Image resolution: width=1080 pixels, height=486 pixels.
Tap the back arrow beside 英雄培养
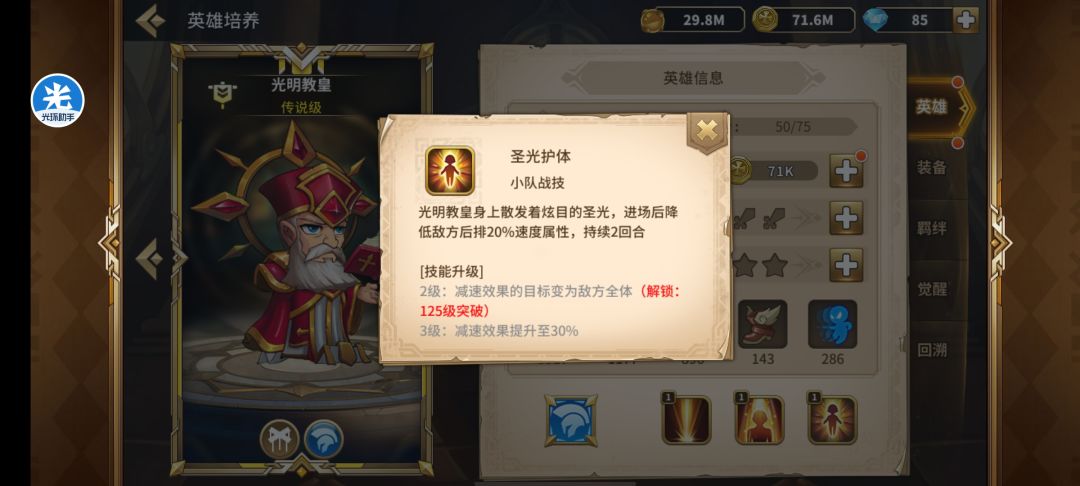(x=150, y=21)
